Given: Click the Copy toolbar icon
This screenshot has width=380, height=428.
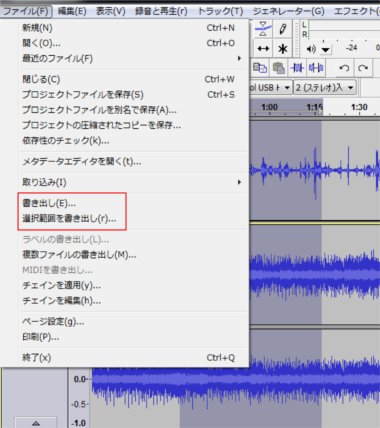Looking at the screenshot, I should [x=260, y=68].
